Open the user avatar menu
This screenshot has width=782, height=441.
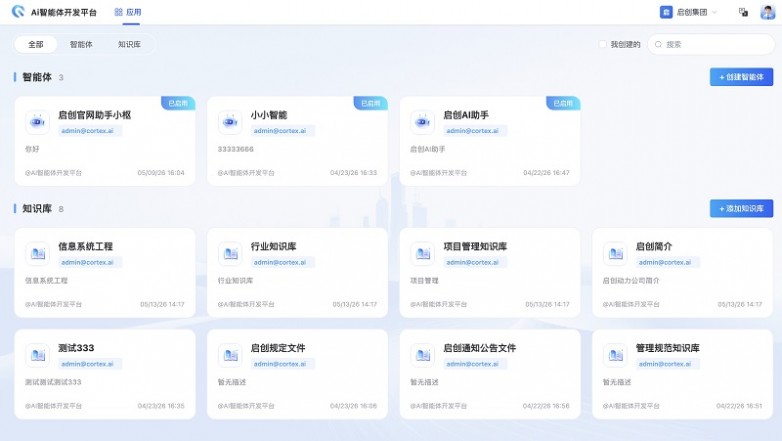pyautogui.click(x=767, y=12)
